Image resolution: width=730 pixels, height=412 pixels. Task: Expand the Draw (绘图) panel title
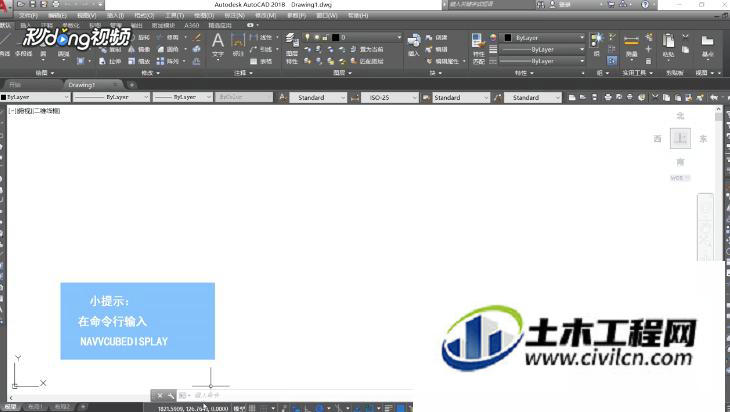(45, 73)
